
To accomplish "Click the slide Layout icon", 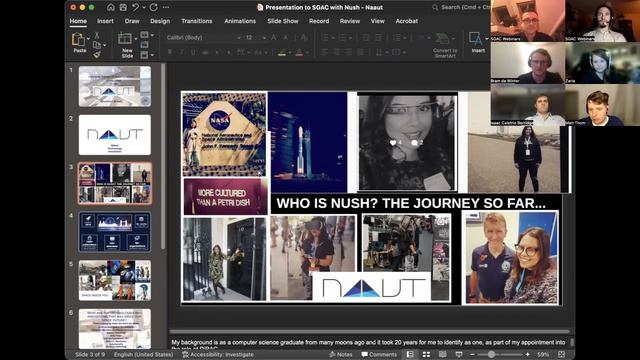I will click(x=144, y=35).
